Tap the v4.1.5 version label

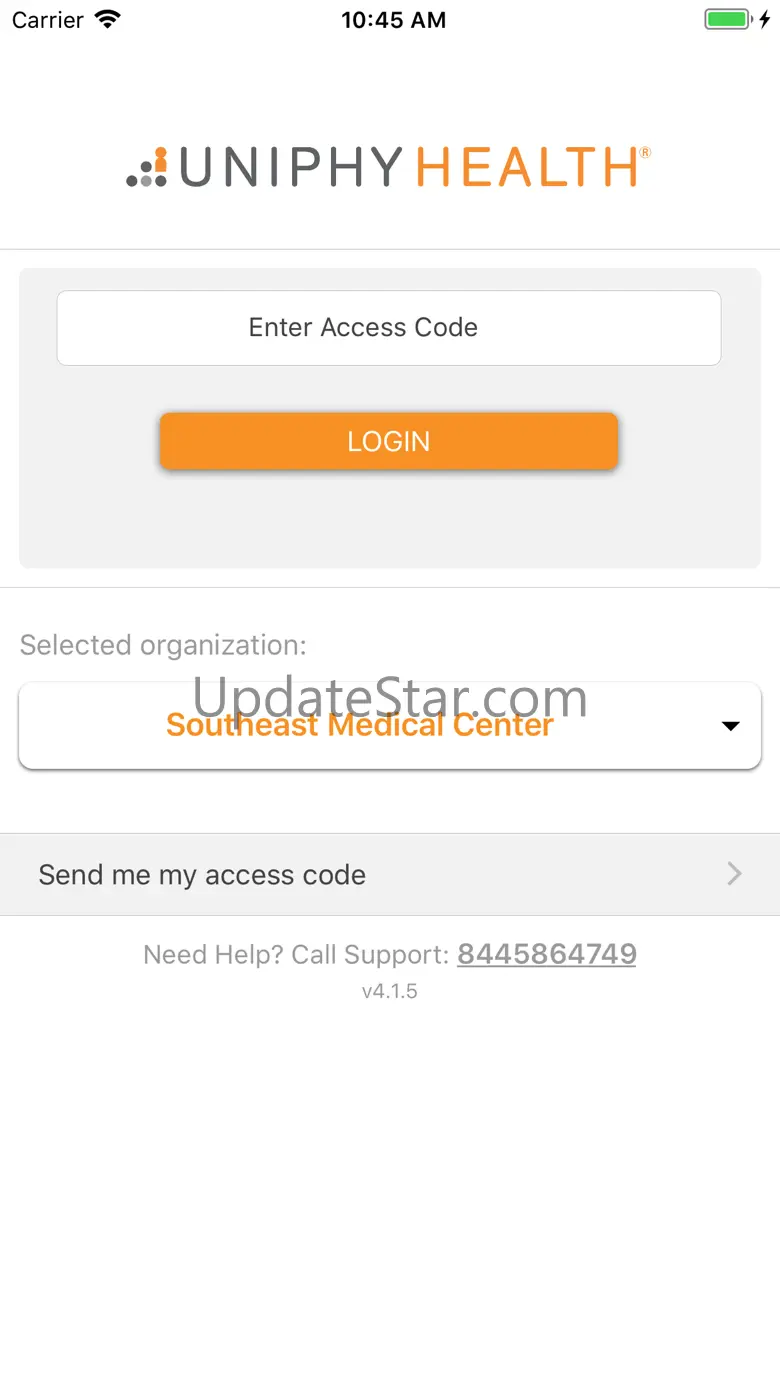pos(390,991)
